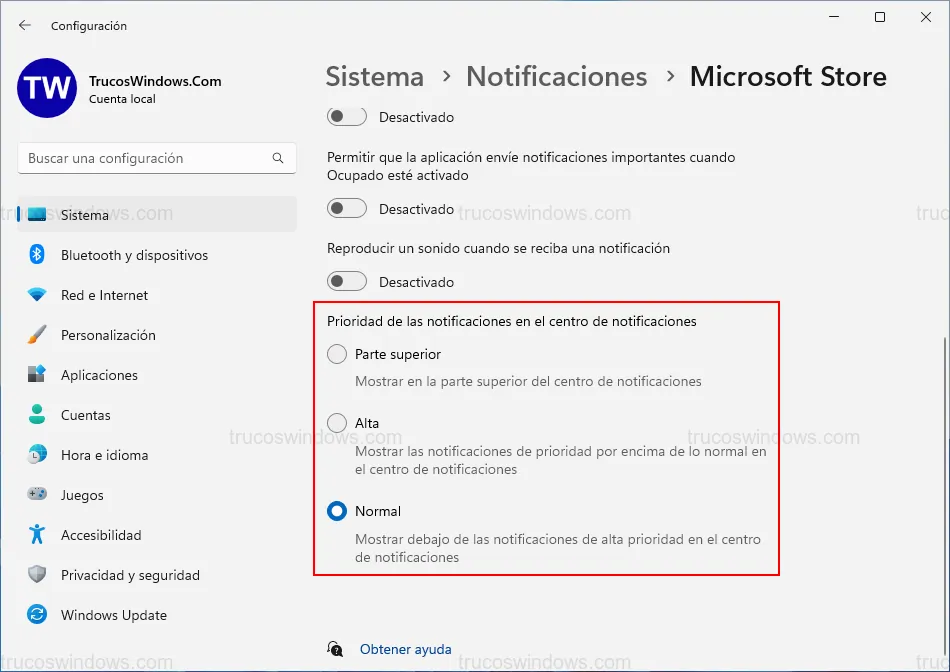Viewport: 950px width, 672px height.
Task: Select the Normal priority radio button
Action: coord(337,511)
